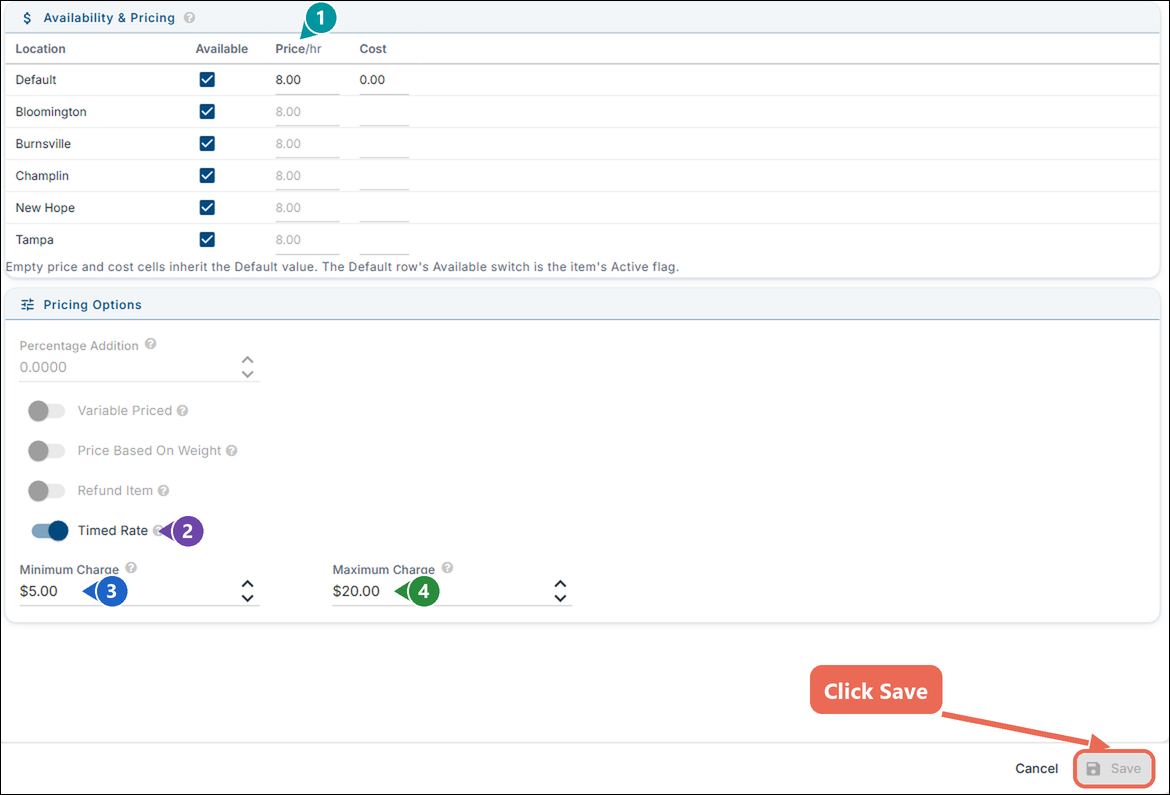This screenshot has width=1170, height=795.
Task: Click the Availability & Pricing help icon
Action: (190, 17)
